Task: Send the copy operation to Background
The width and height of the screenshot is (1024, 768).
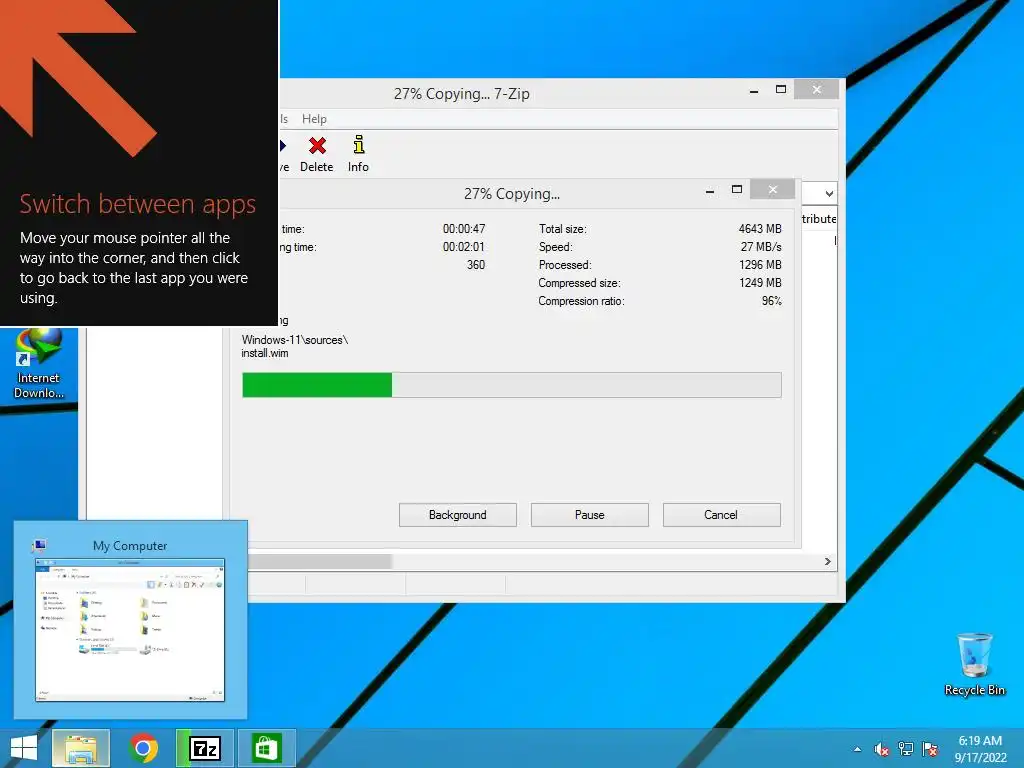Action: click(x=458, y=515)
